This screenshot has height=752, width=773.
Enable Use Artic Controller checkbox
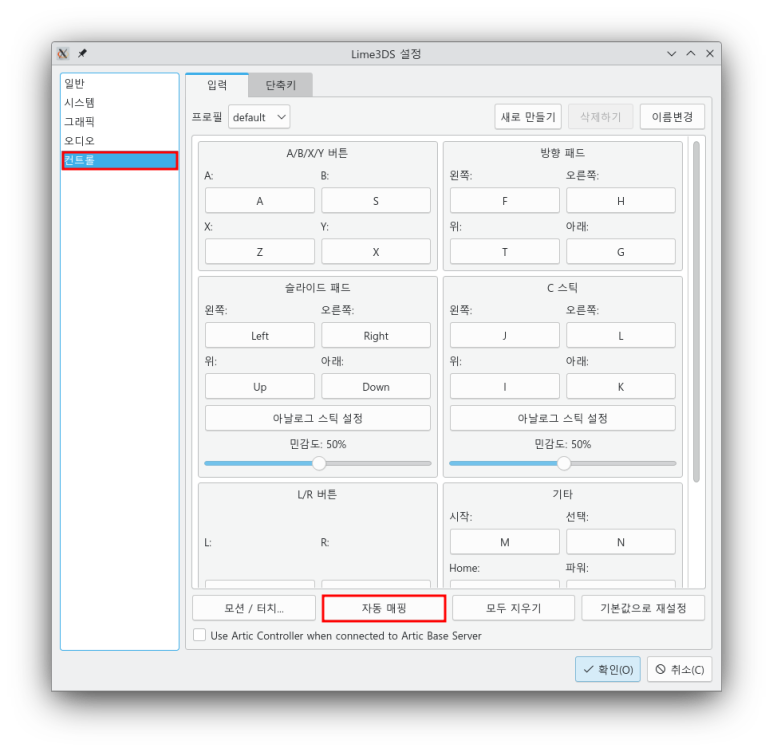tap(200, 635)
